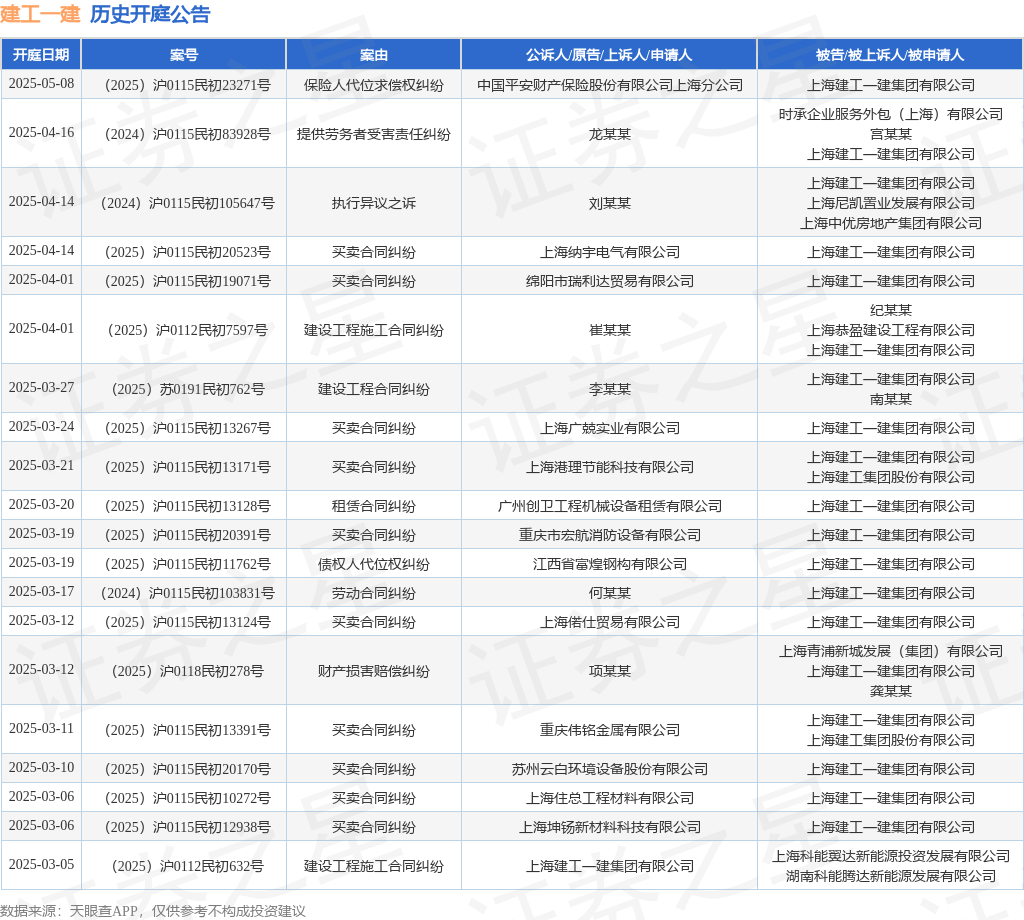Select the date cell 2025-03-10

tap(41, 767)
